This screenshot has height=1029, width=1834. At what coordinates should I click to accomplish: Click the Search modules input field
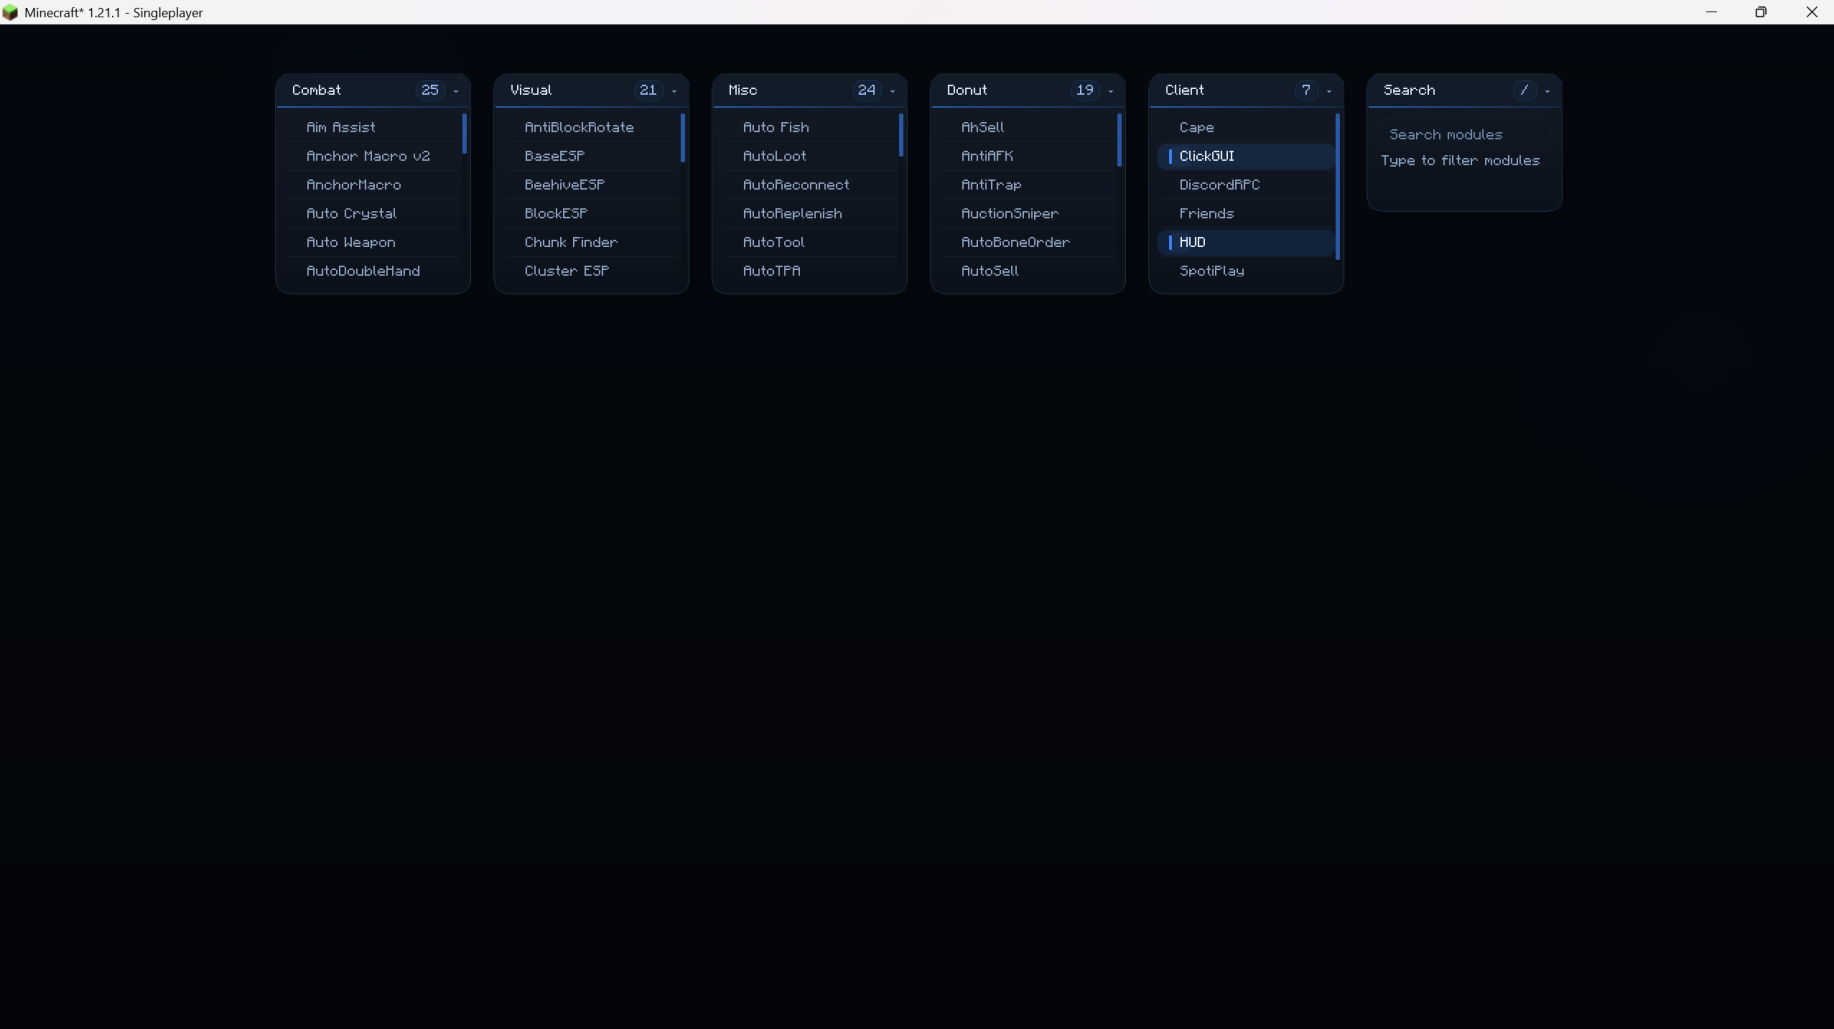[1463, 134]
